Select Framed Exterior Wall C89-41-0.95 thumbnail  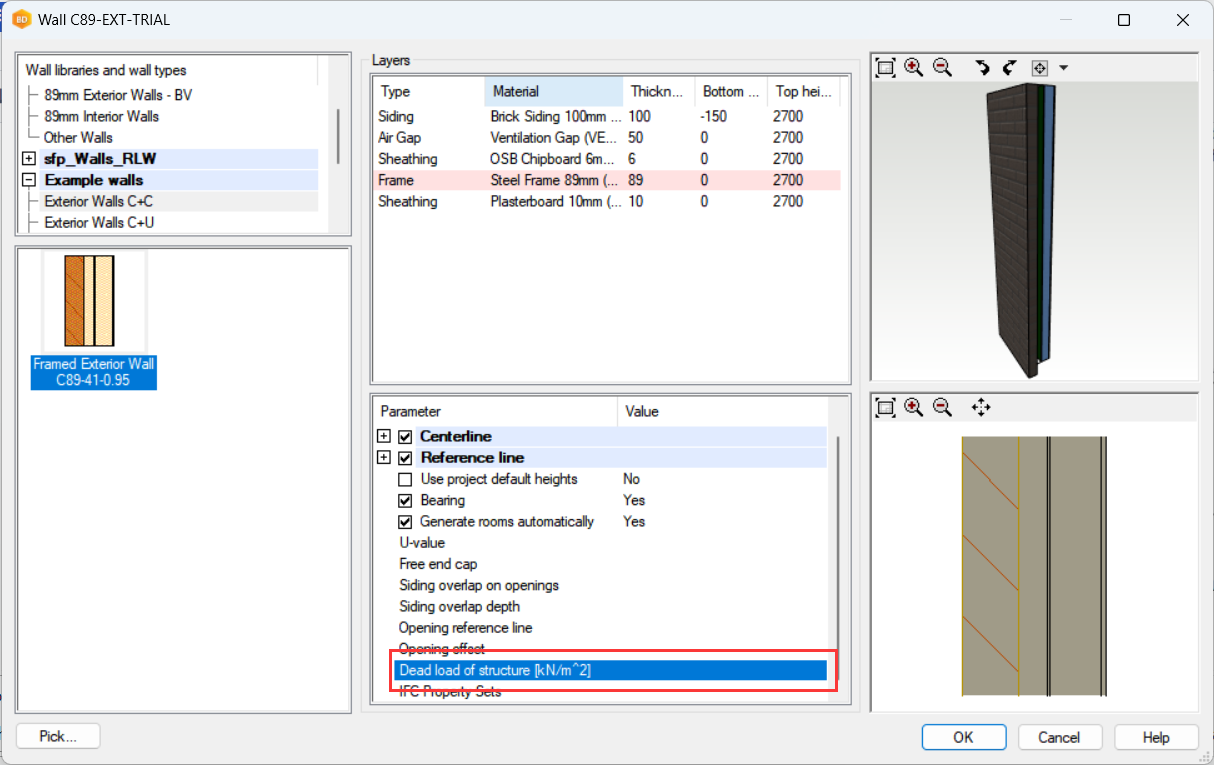[x=93, y=320]
